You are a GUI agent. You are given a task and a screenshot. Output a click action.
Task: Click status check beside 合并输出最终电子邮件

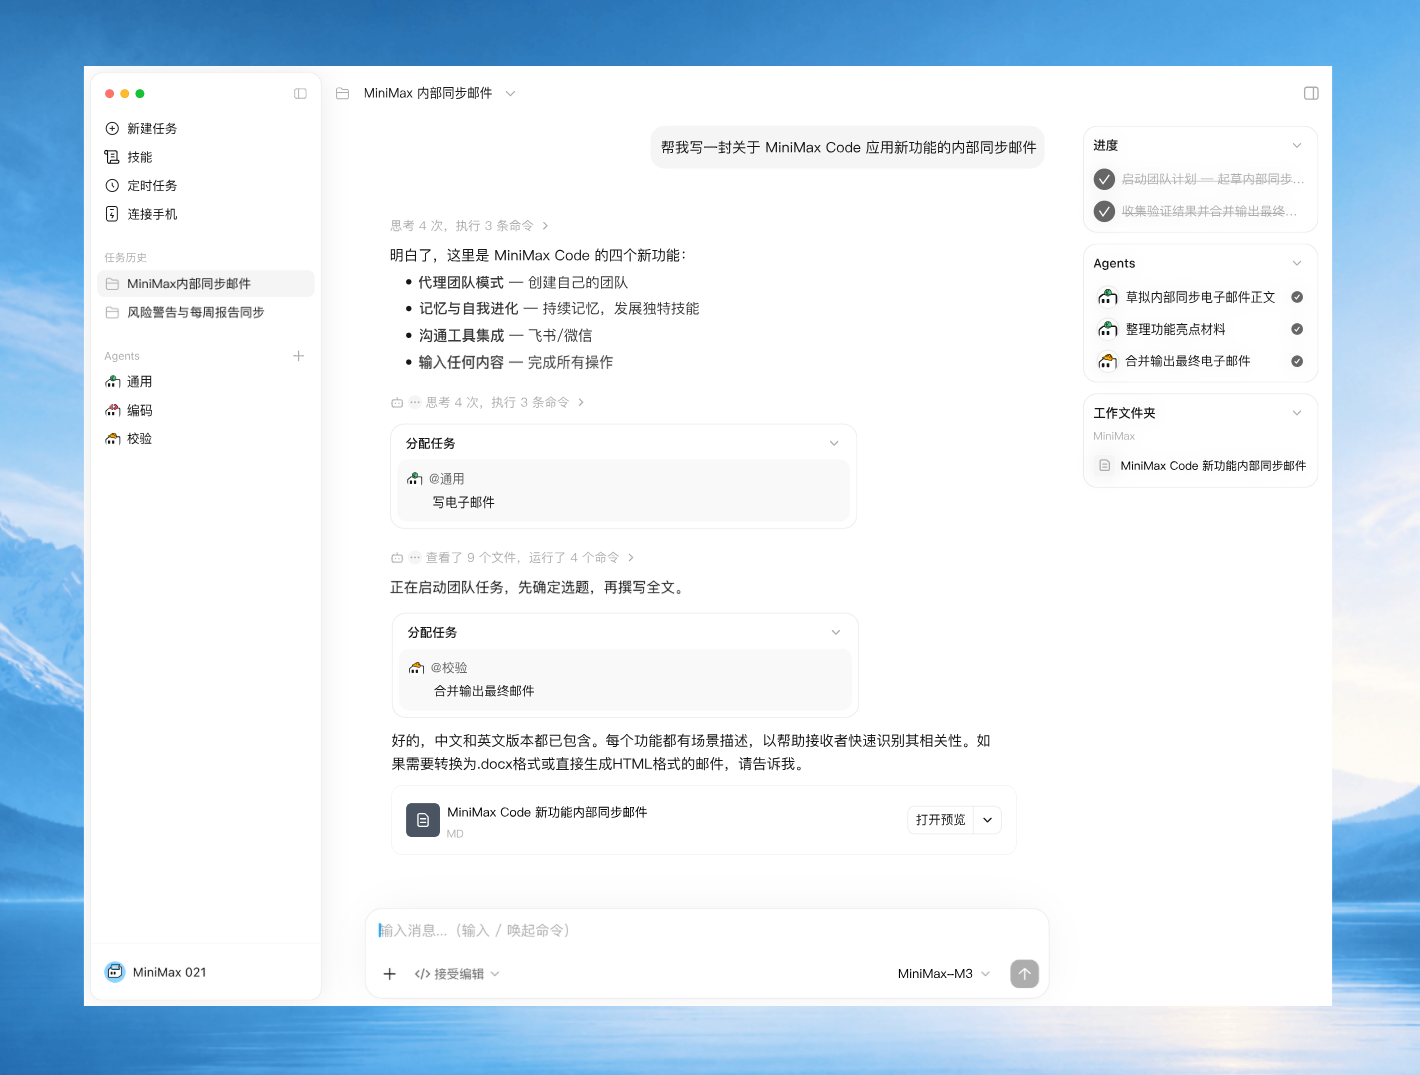click(1297, 361)
